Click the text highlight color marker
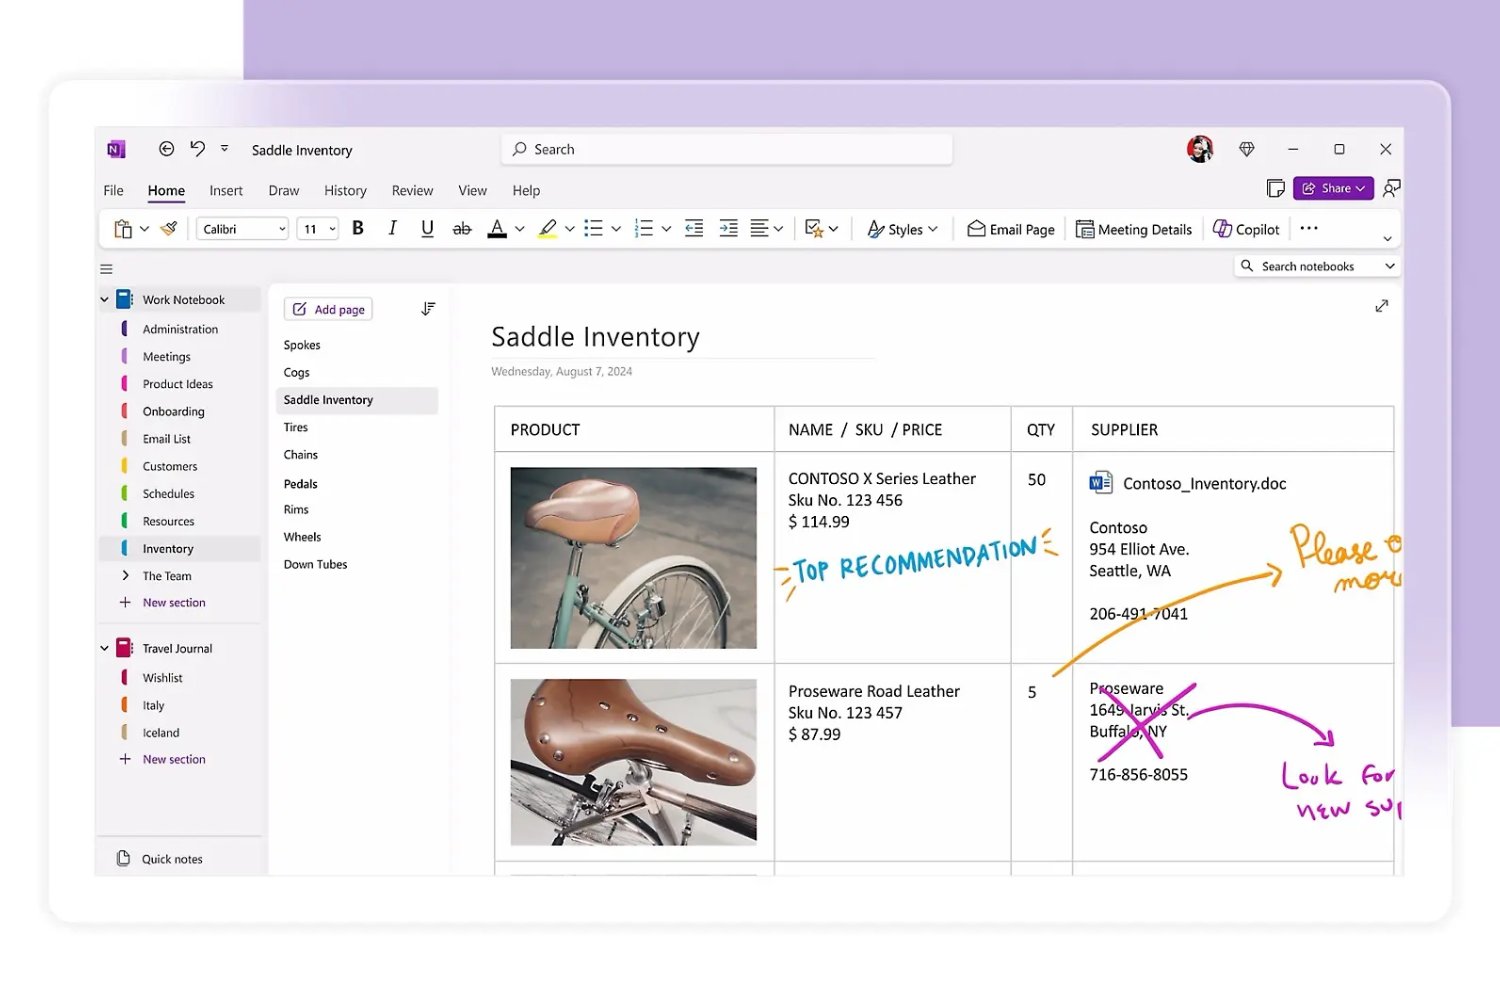The height and width of the screenshot is (1000, 1500). (x=547, y=229)
